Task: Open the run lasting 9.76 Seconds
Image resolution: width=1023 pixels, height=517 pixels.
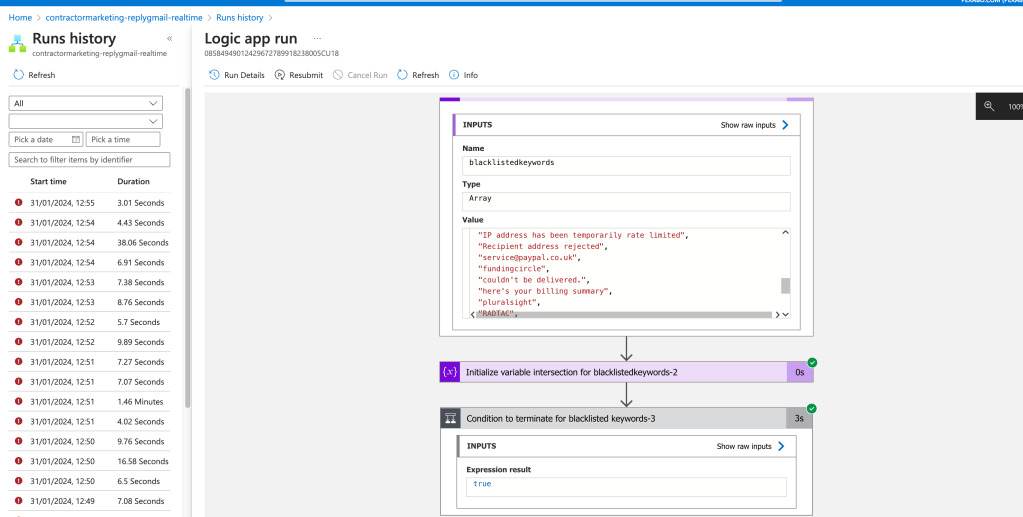Action: point(89,442)
